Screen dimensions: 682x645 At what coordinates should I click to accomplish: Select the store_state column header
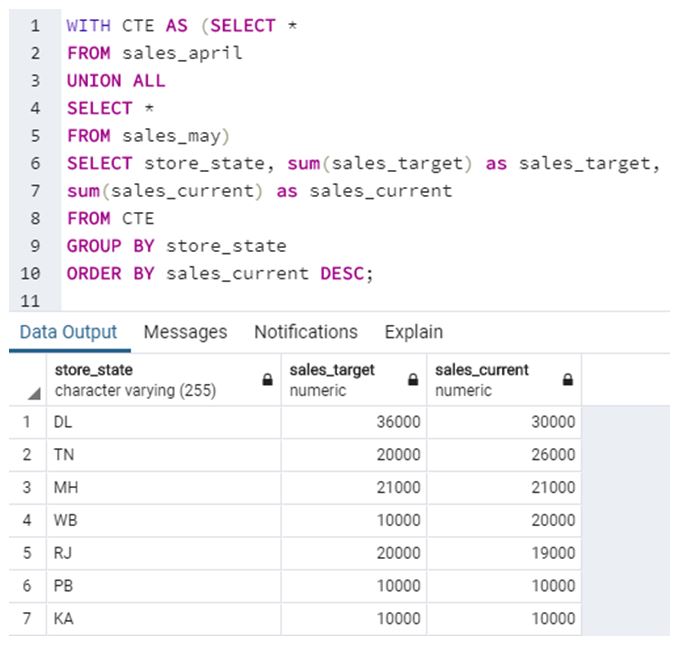click(150, 380)
